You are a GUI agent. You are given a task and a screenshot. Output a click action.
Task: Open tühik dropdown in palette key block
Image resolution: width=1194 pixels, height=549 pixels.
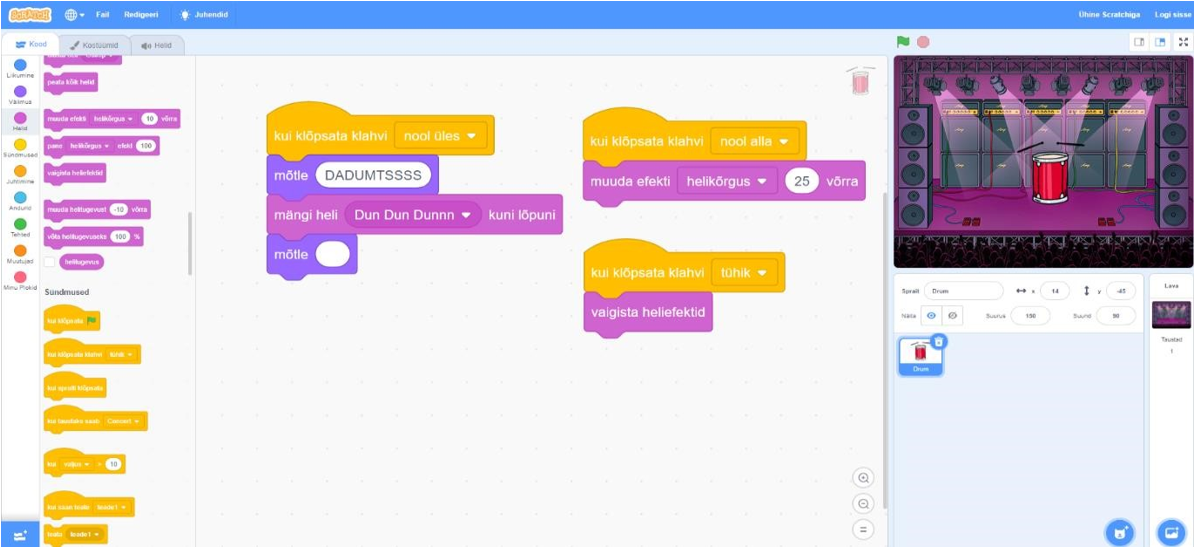point(120,355)
